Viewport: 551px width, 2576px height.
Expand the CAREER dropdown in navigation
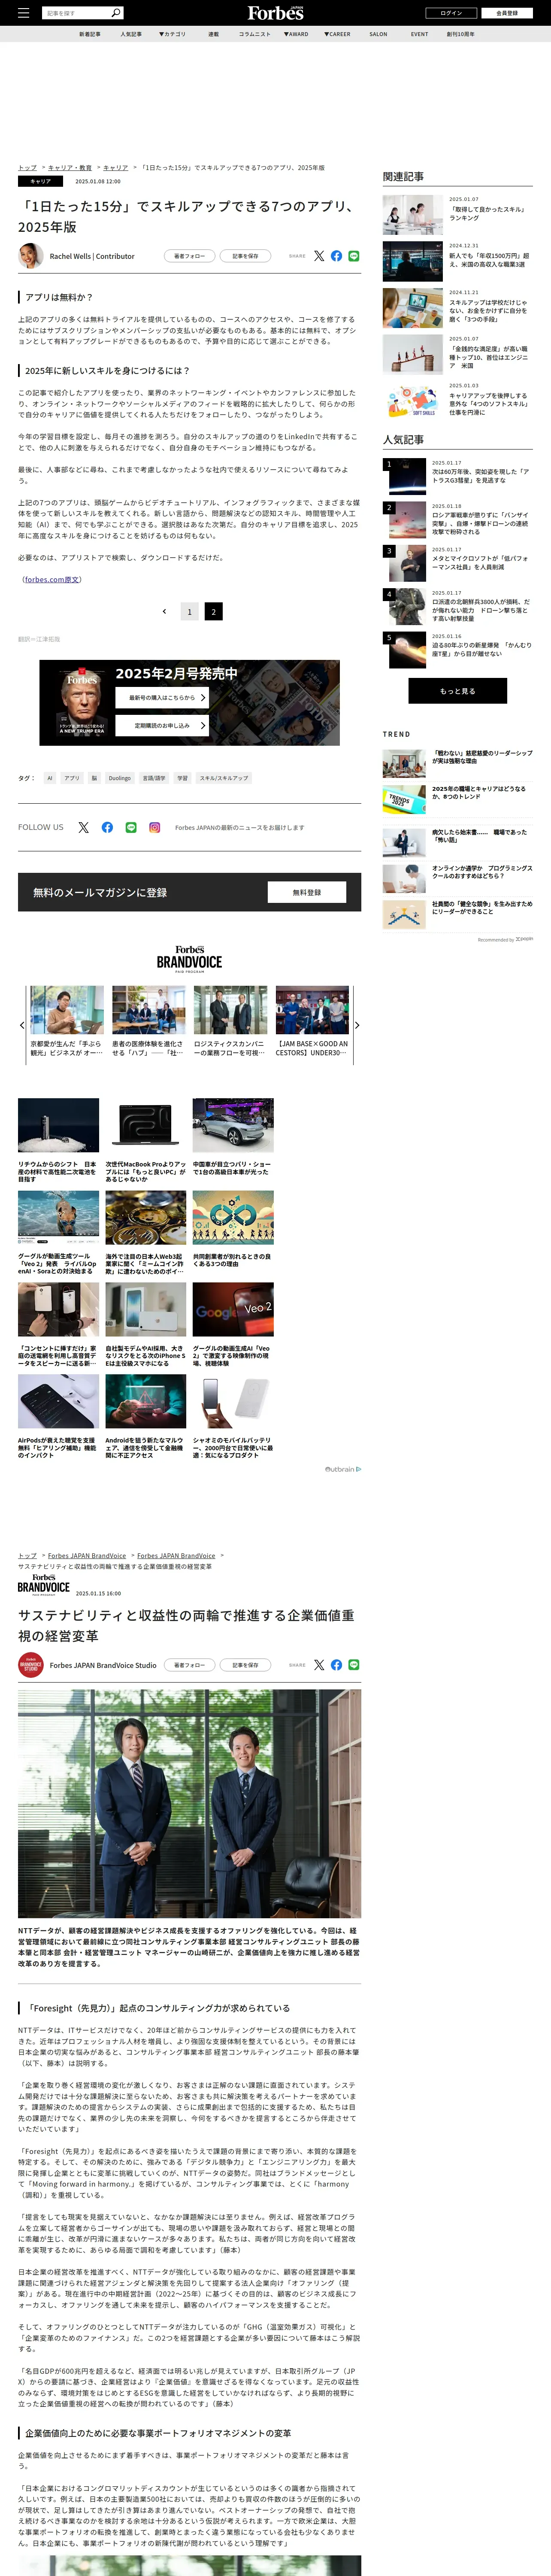click(x=337, y=34)
